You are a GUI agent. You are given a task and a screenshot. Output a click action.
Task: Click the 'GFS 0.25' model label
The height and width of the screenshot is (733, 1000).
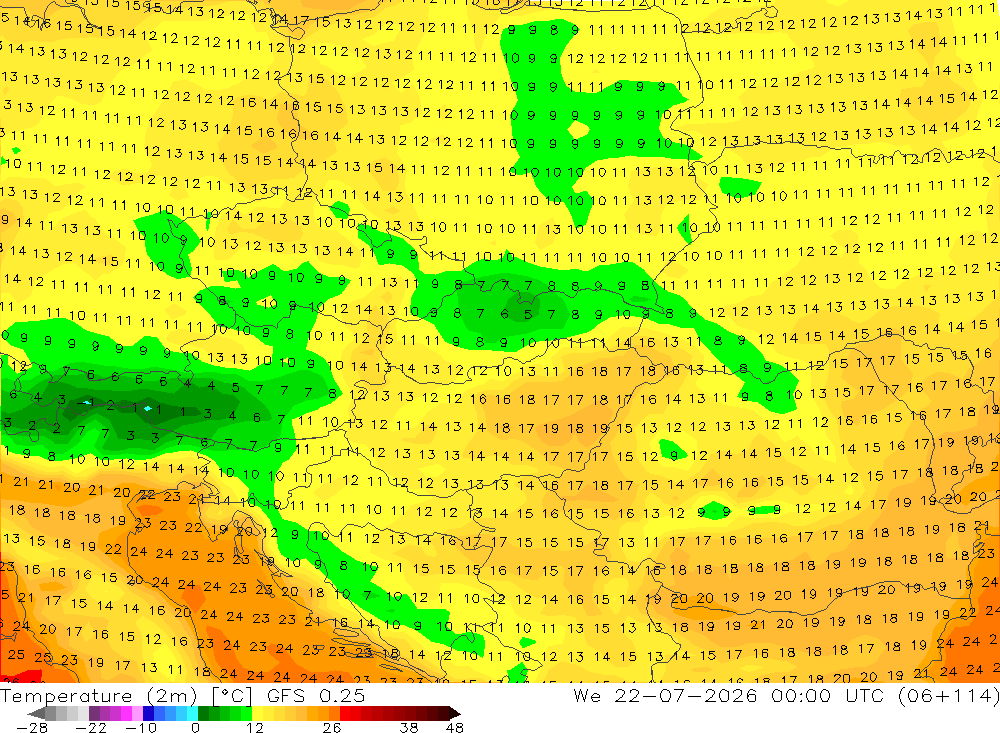[316, 696]
